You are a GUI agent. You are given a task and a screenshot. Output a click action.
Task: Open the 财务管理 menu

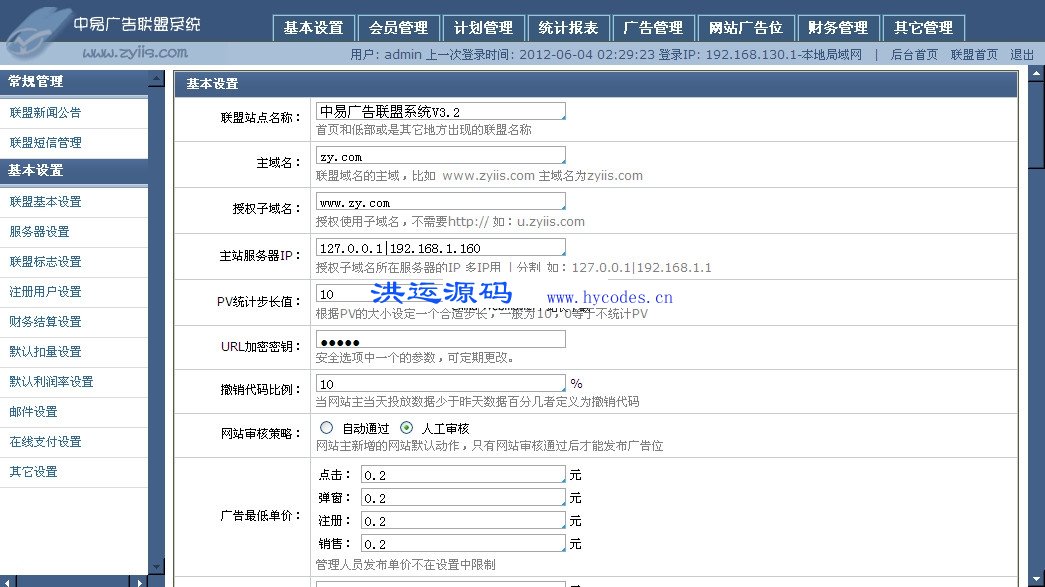838,27
